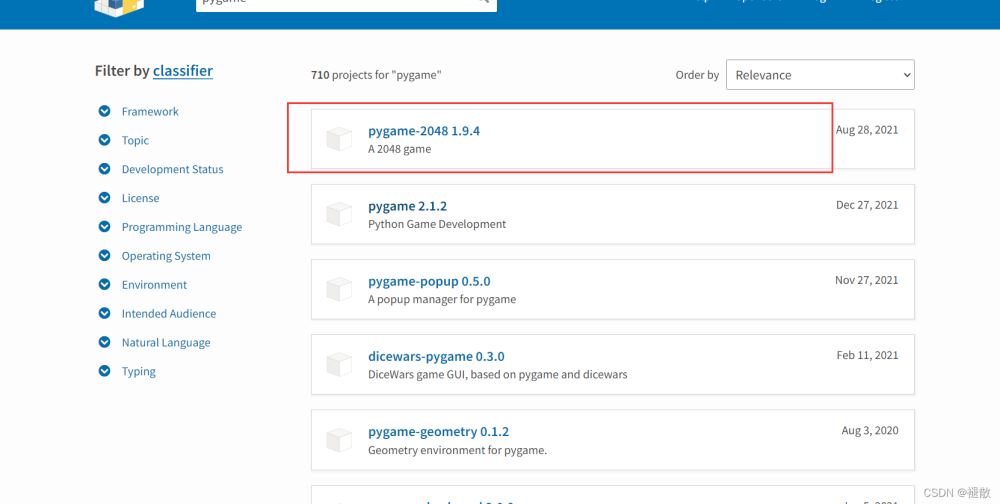
Task: Expand the Programming Language filter
Action: (x=105, y=227)
